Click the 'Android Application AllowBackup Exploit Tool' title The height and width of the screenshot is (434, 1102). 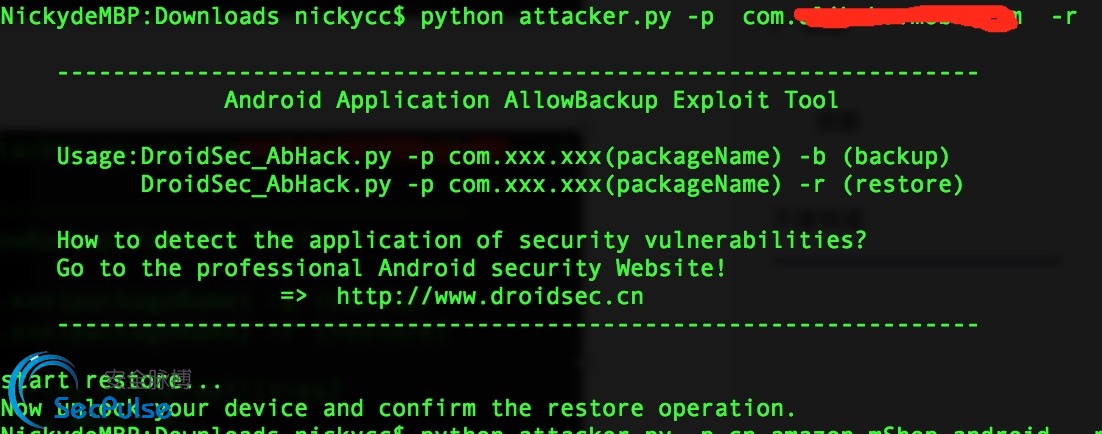click(531, 100)
